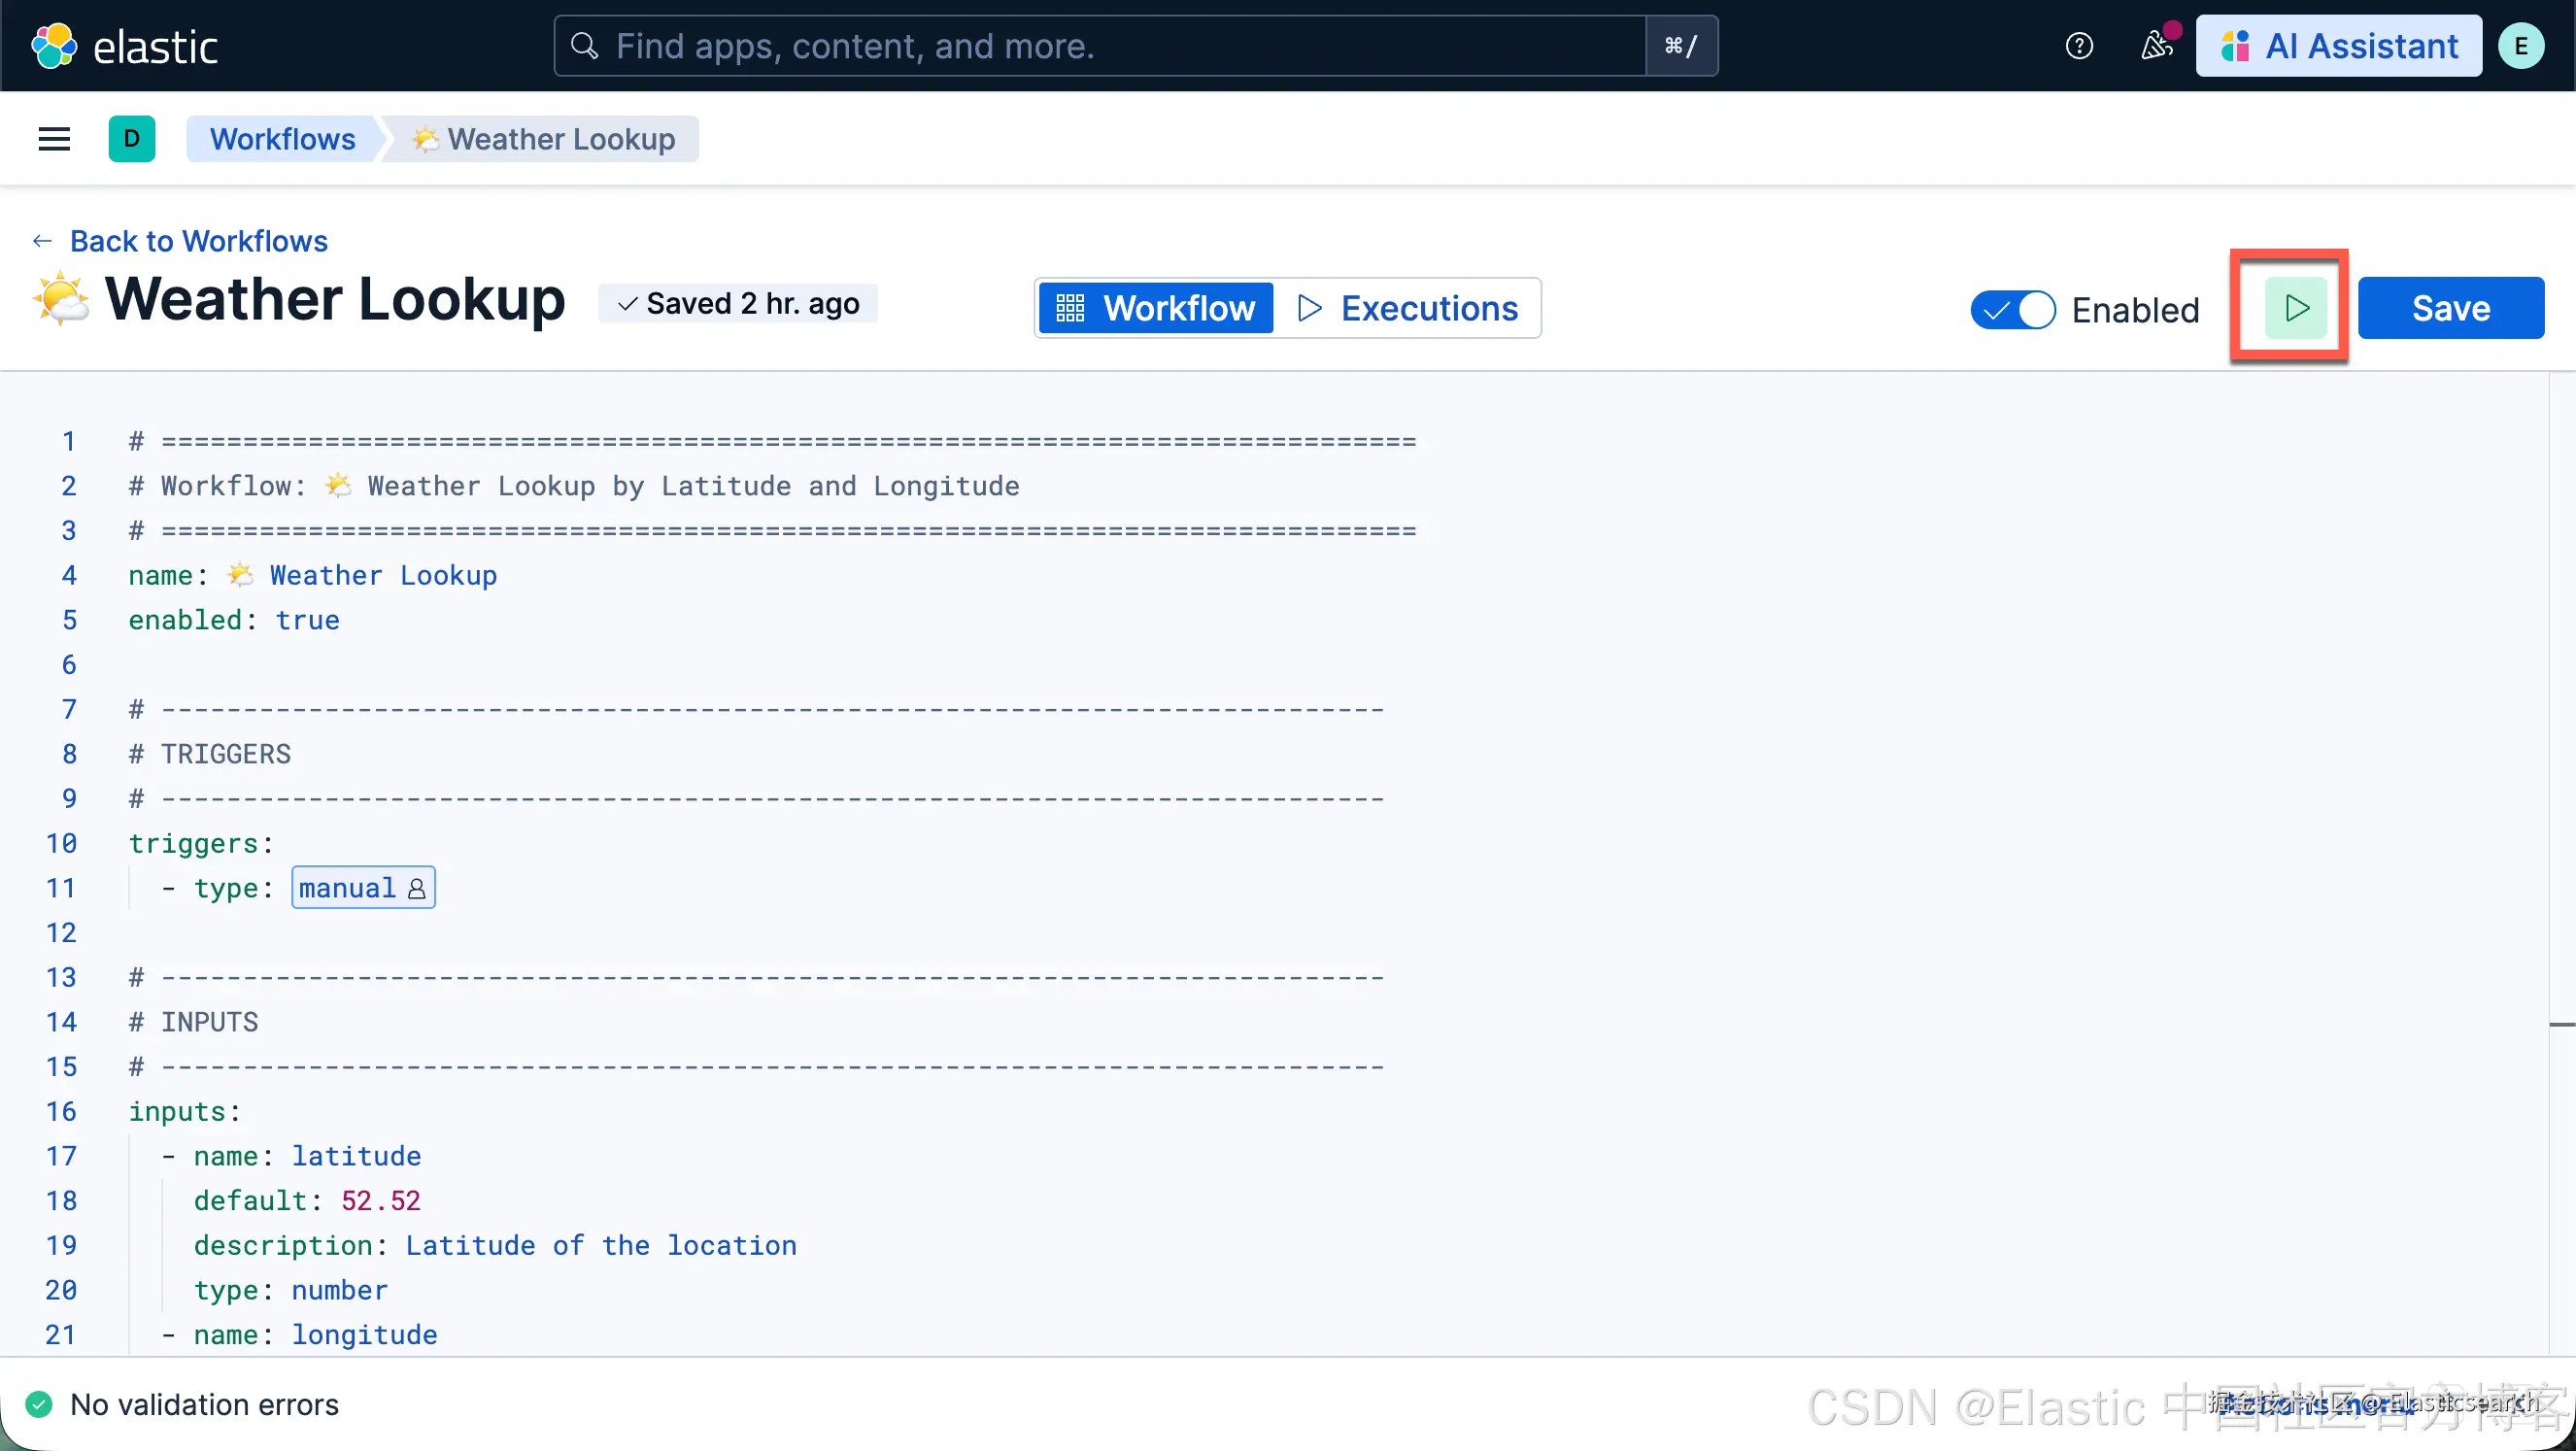
Task: Follow the Back to Workflows link
Action: 198,241
